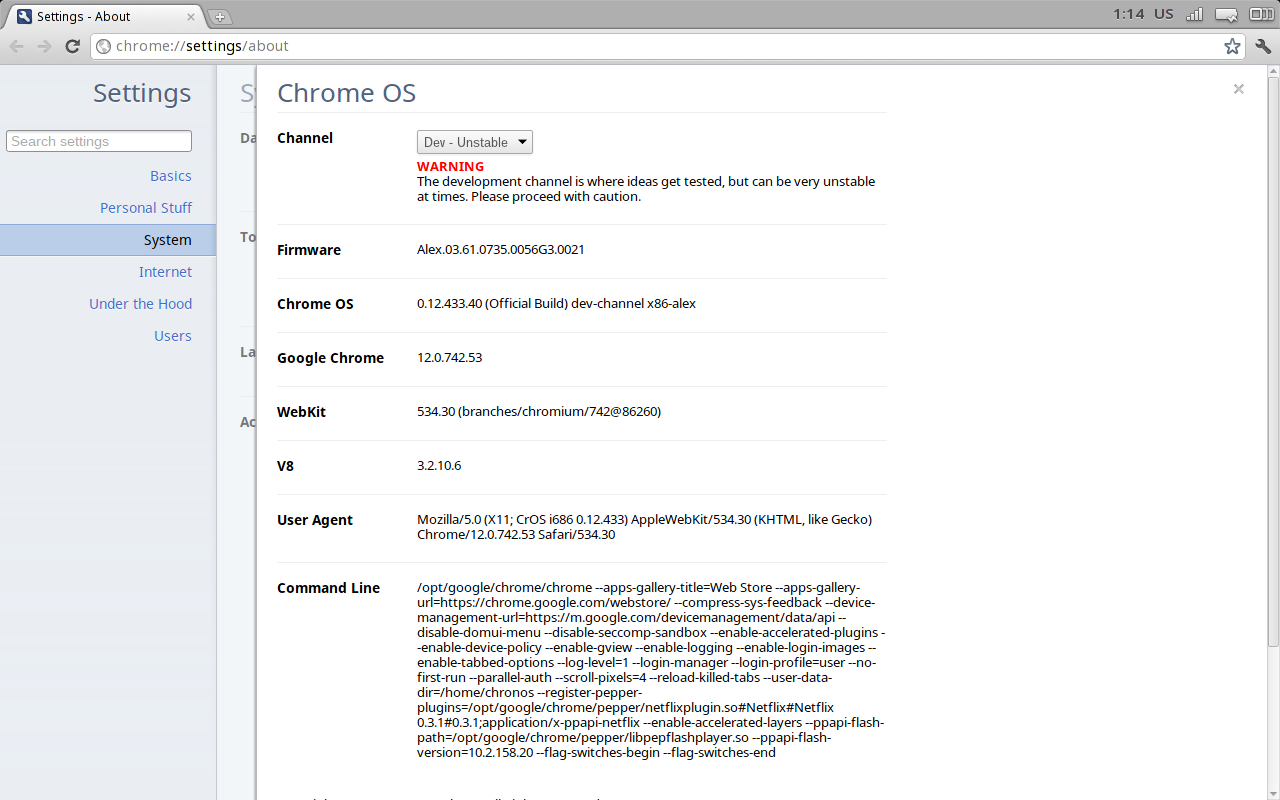Click the WebKit row label
The width and height of the screenshot is (1280, 800).
(x=301, y=412)
